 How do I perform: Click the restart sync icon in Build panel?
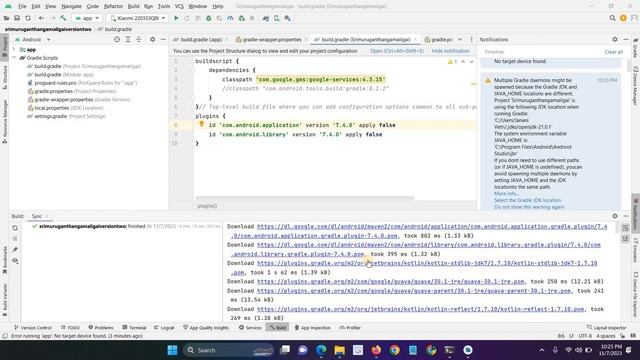15,228
